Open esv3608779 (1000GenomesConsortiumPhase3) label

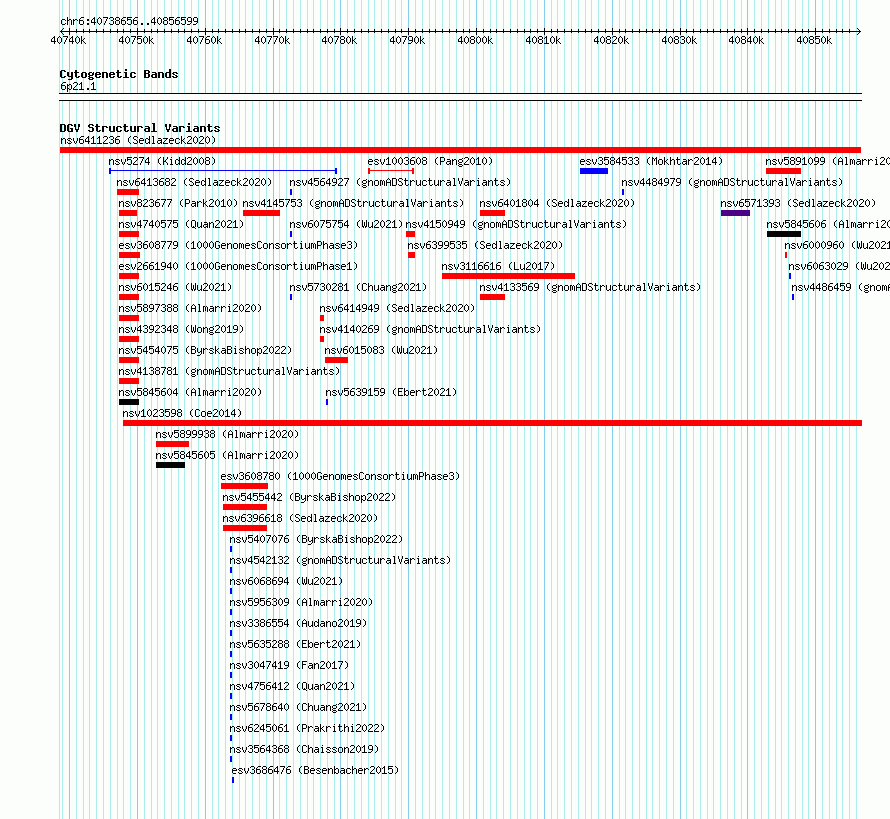point(238,245)
